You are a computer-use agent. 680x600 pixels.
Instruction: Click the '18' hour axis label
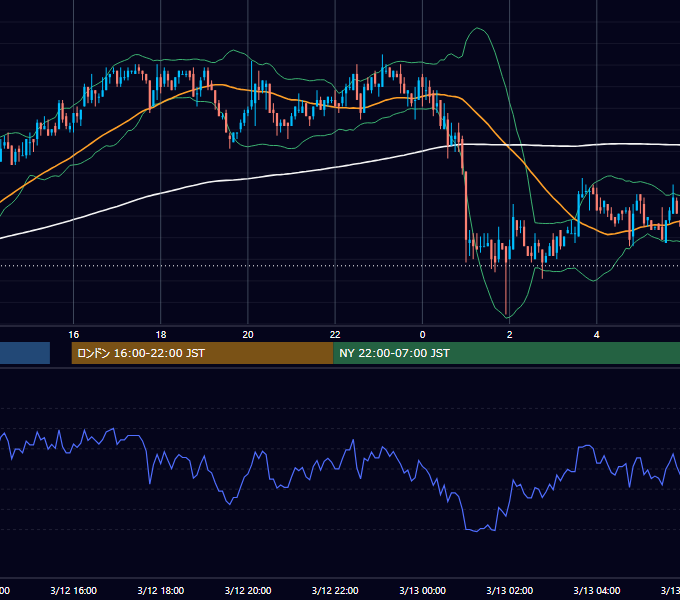161,335
